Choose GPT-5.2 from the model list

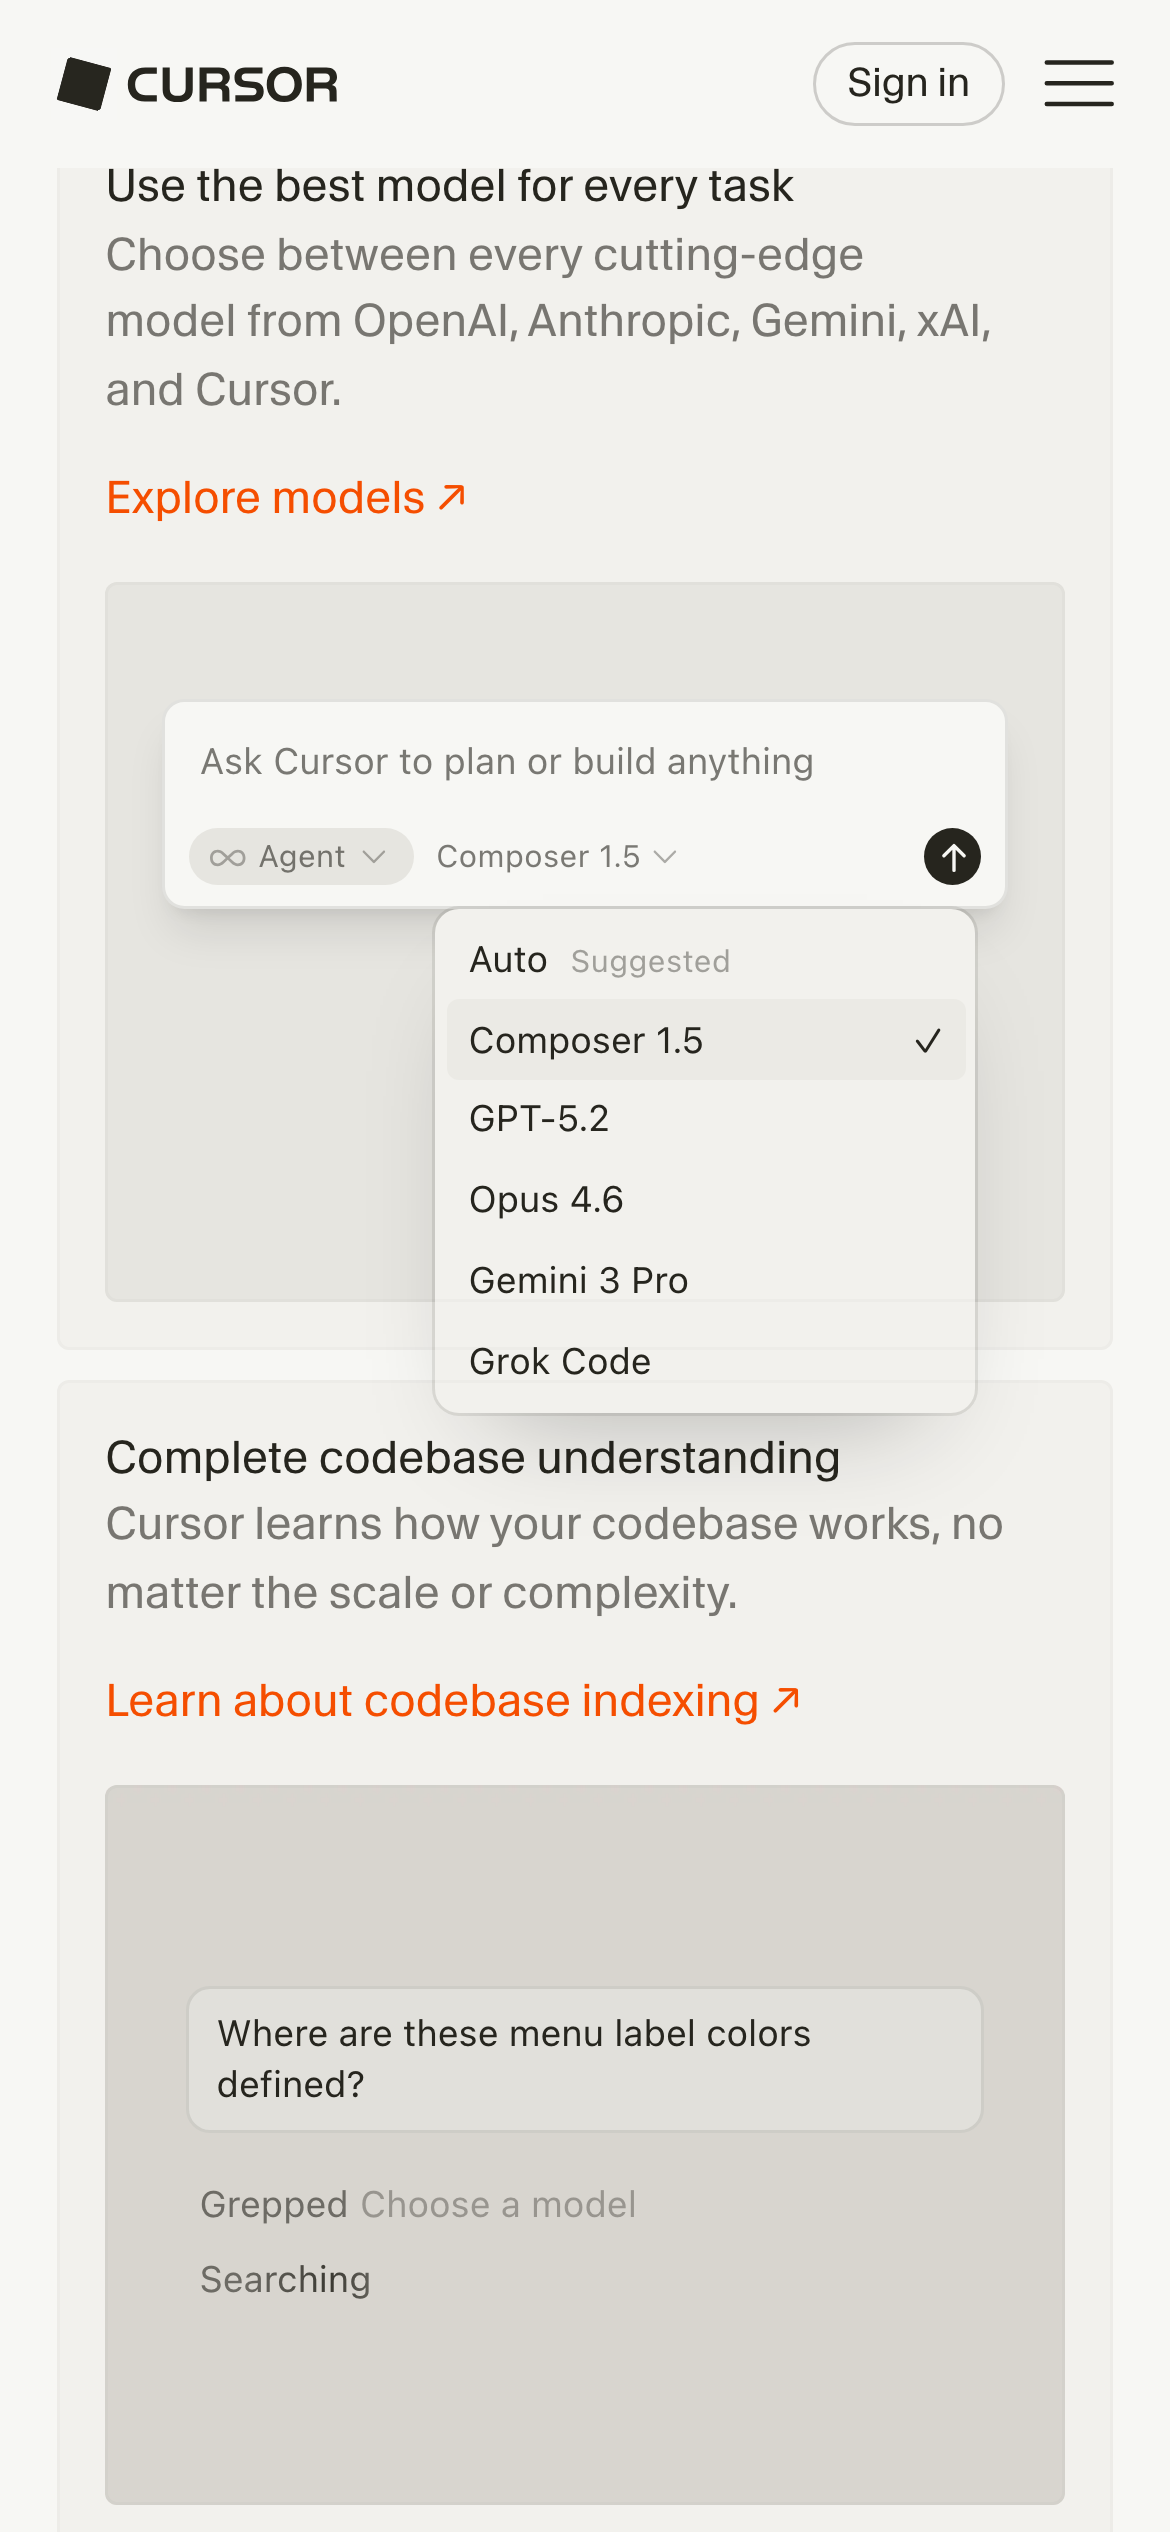[x=540, y=1119]
